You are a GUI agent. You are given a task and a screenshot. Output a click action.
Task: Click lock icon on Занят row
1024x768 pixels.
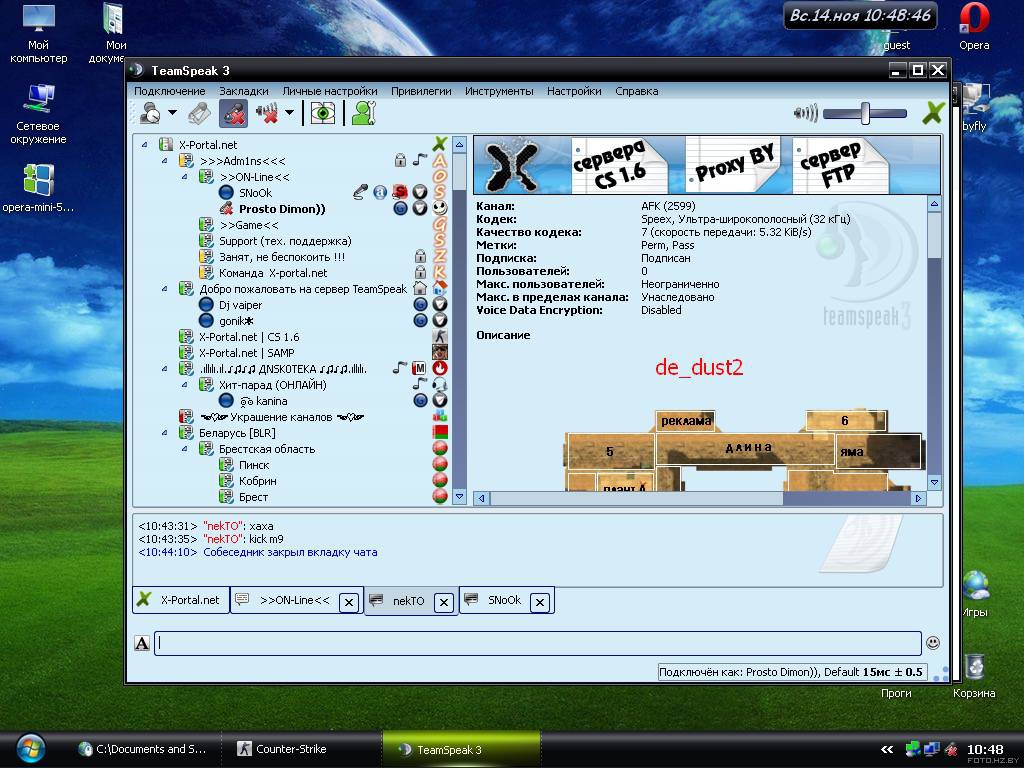[420, 256]
